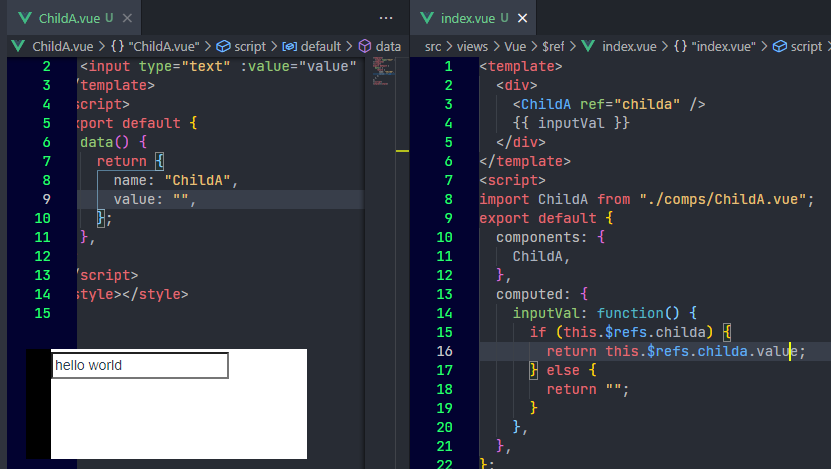Expand the "src" breadcrumb segment

433,47
